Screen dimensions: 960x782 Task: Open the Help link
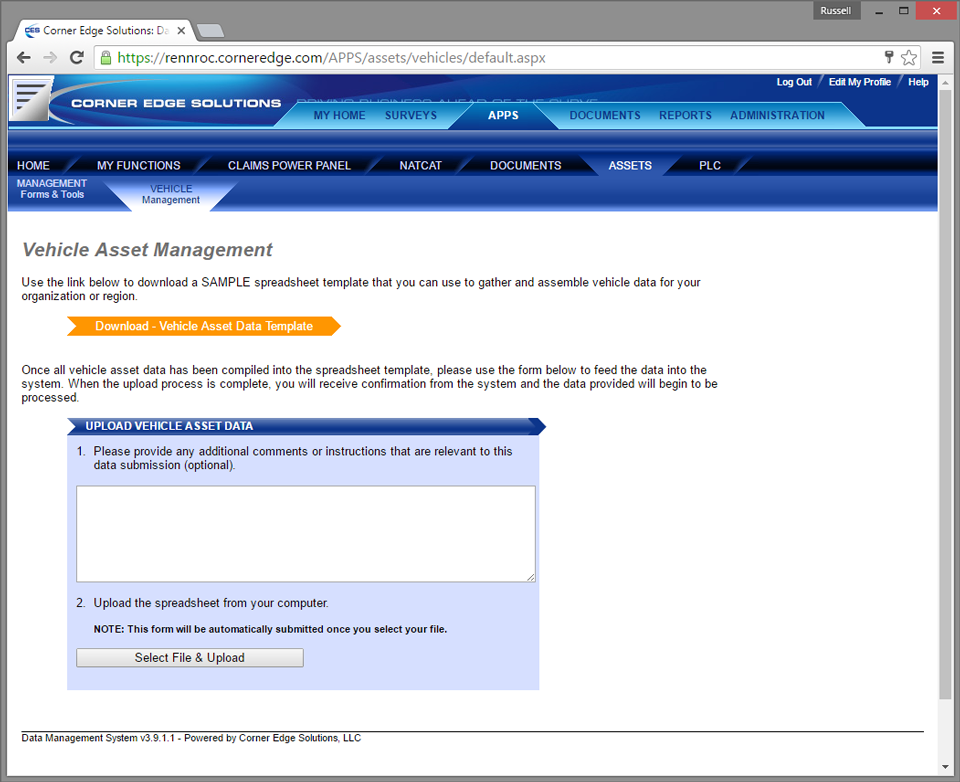point(918,82)
